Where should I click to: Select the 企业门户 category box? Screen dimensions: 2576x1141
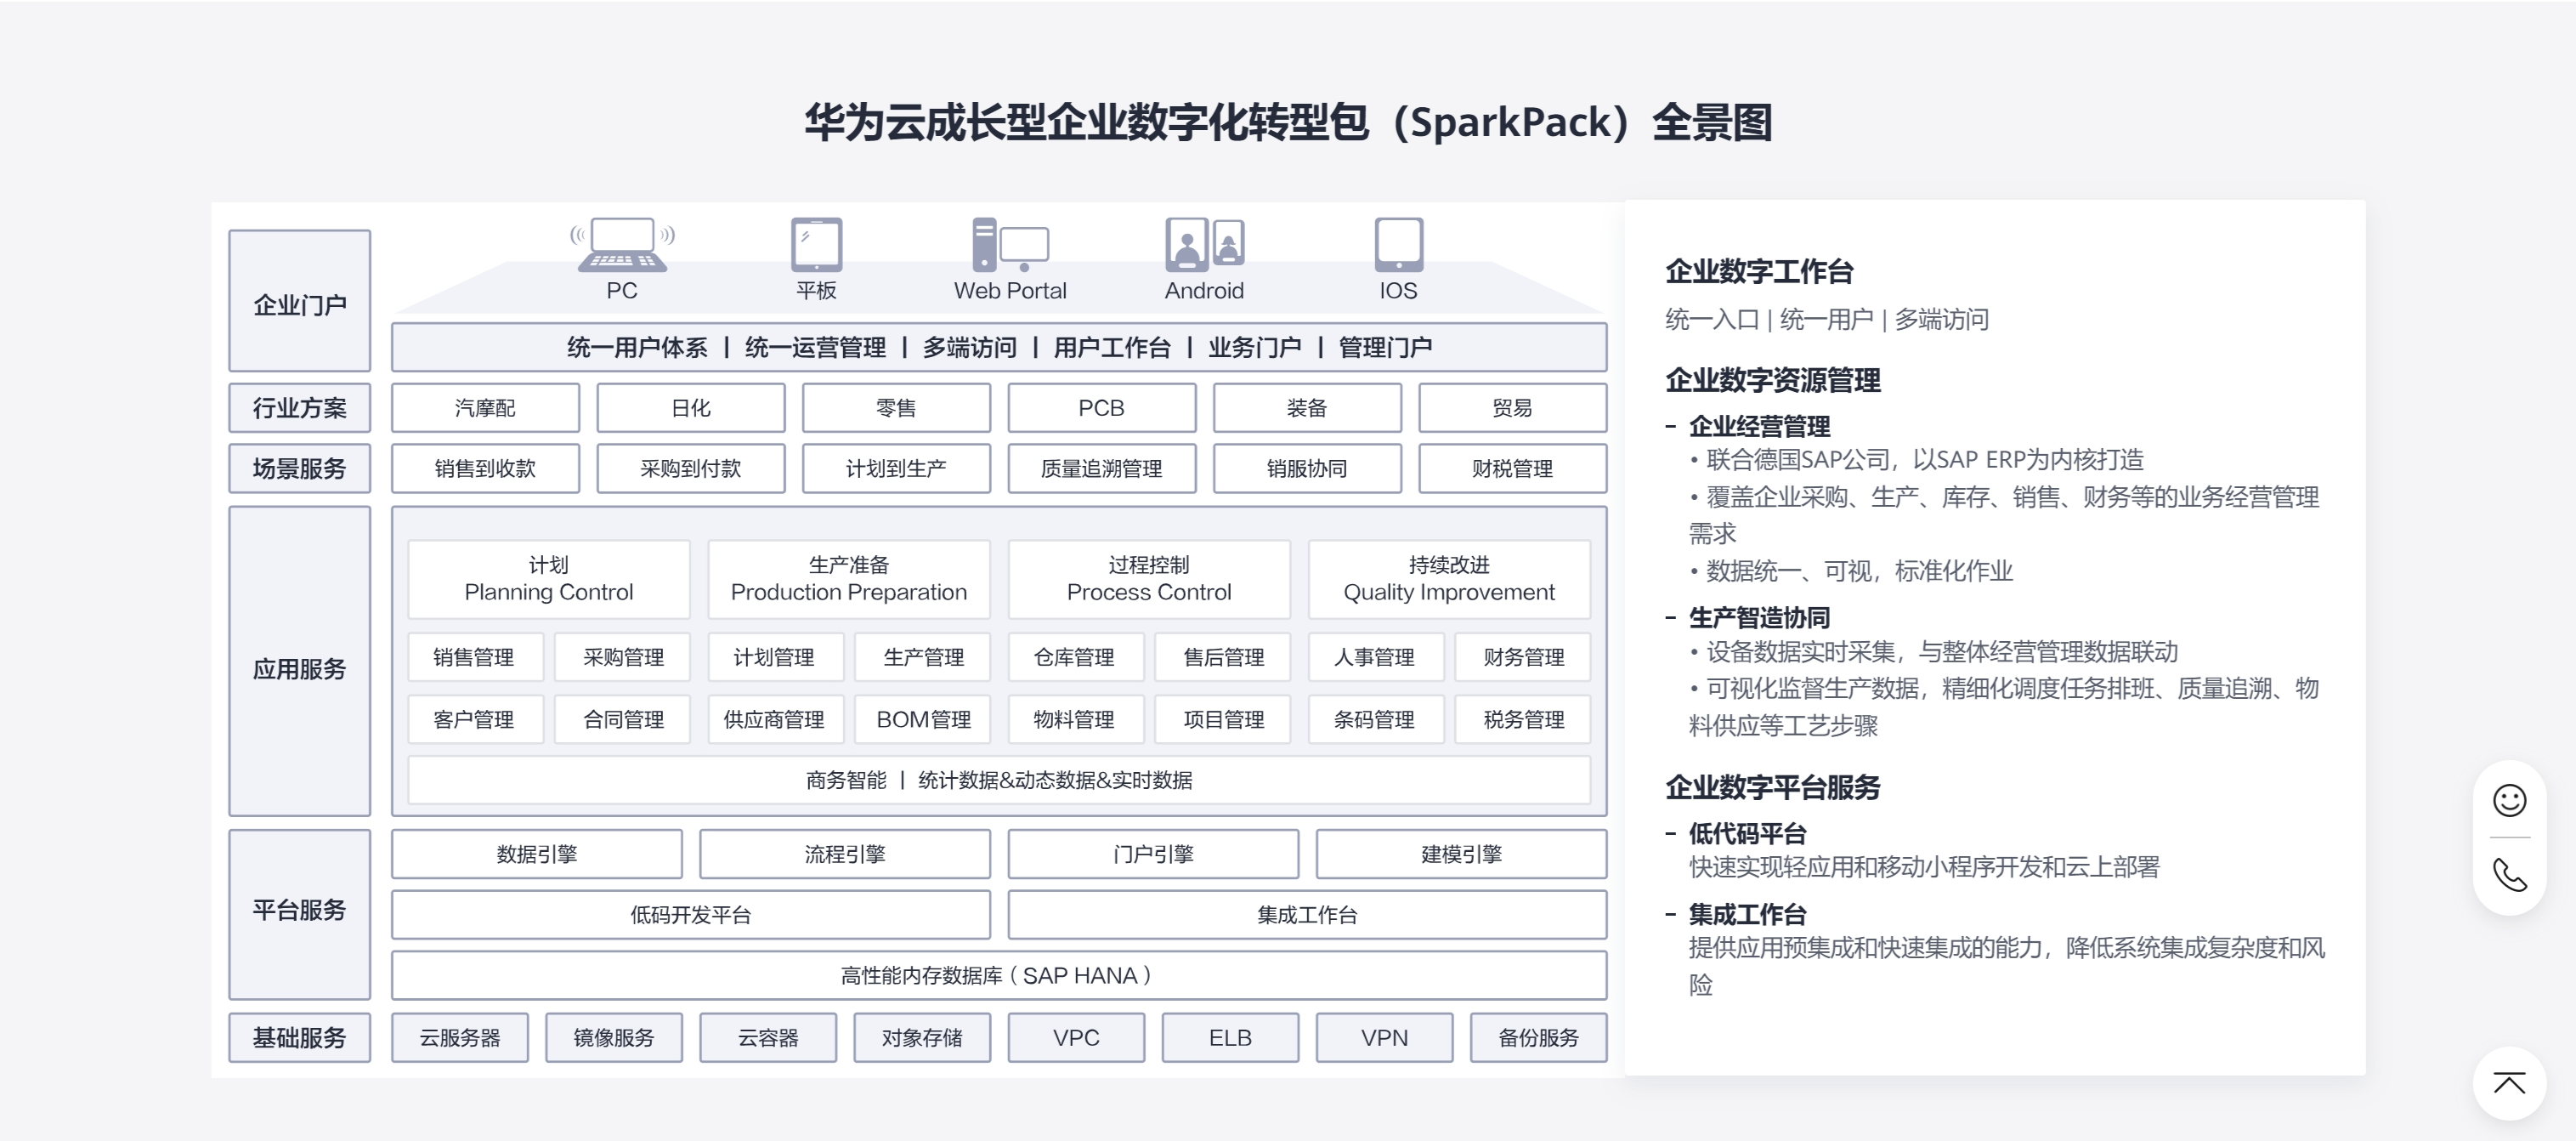[x=299, y=301]
